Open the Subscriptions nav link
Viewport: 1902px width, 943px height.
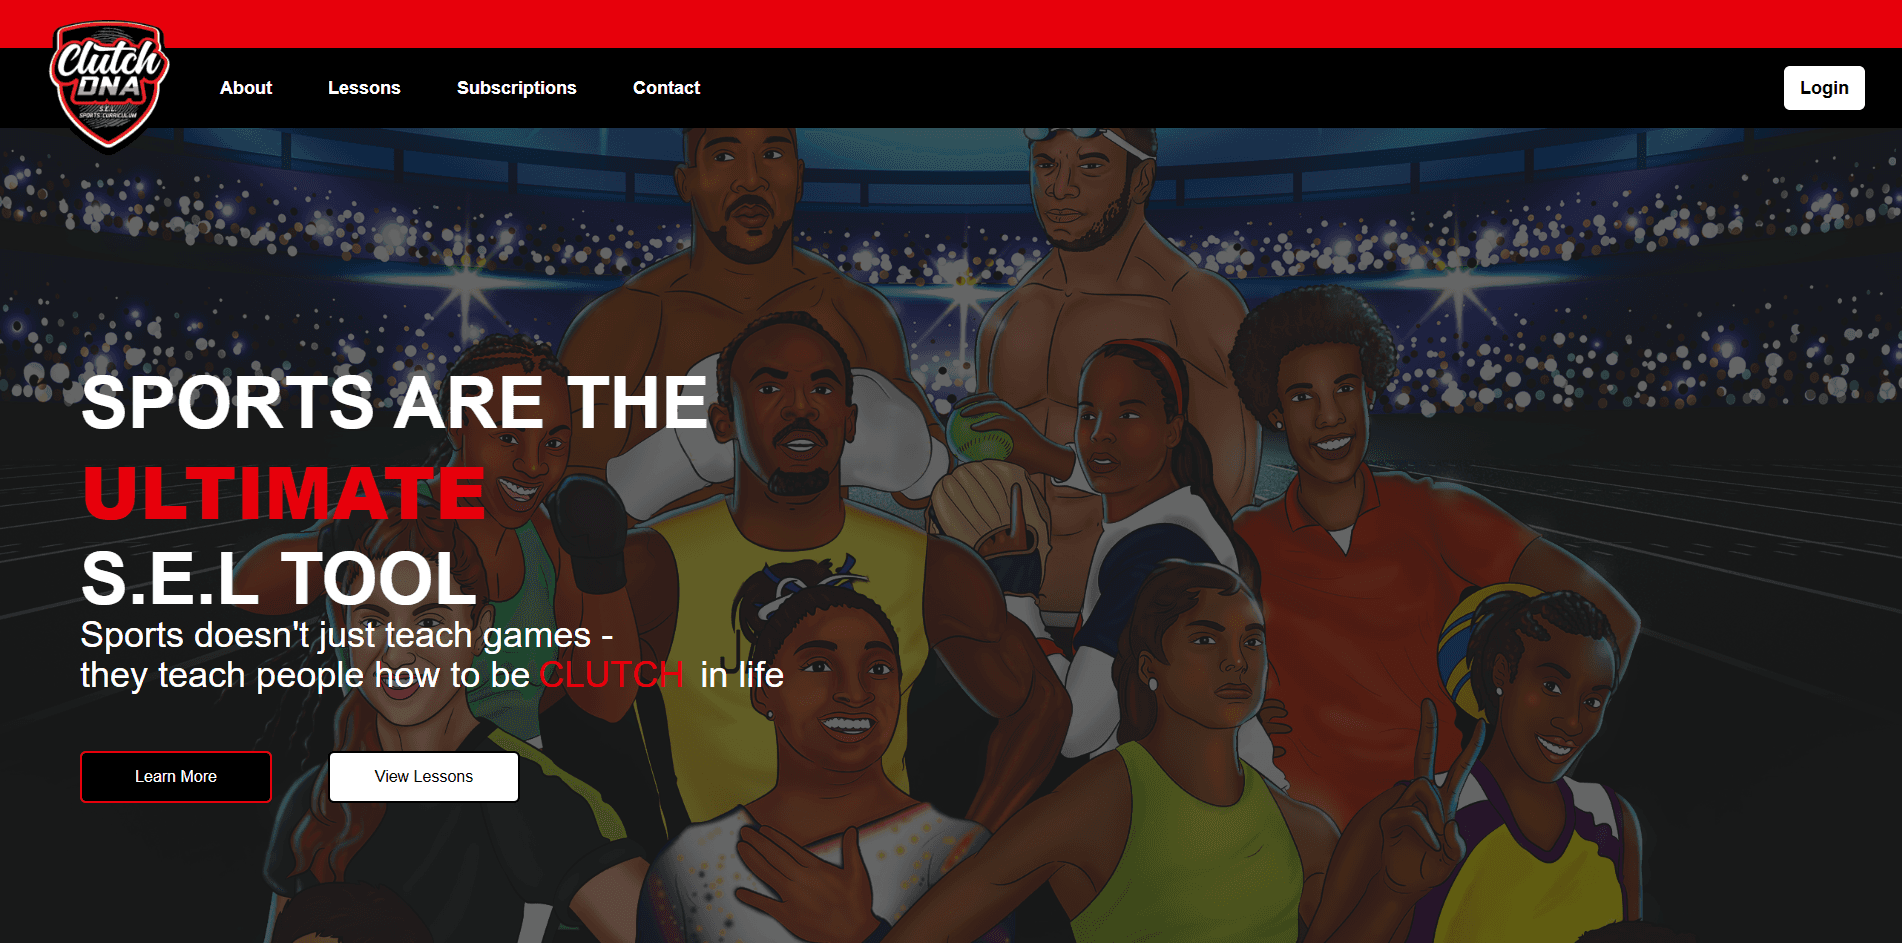coord(517,88)
